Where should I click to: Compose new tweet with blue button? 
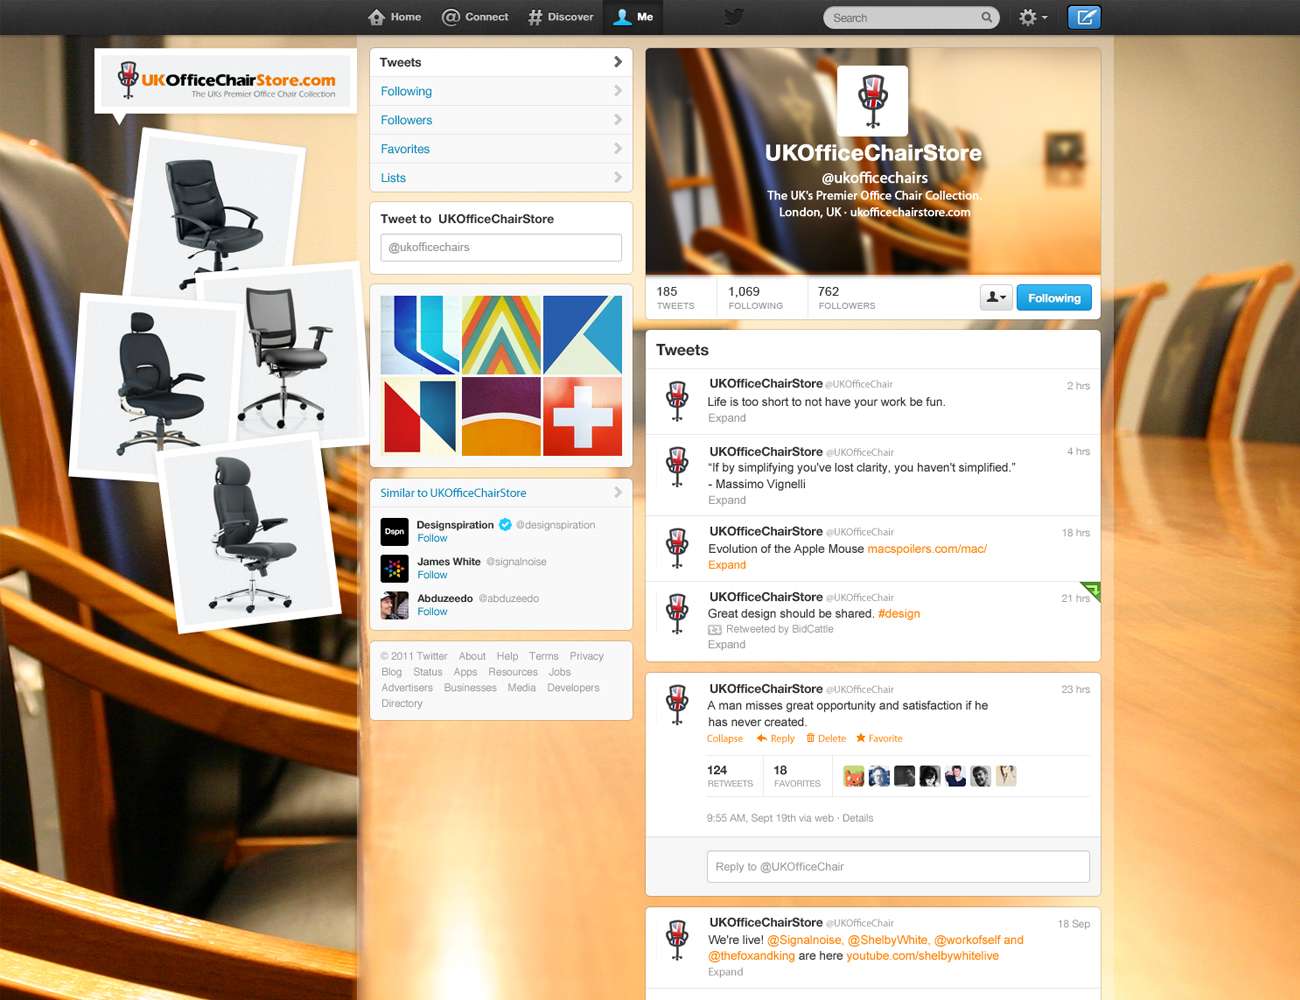(1084, 17)
